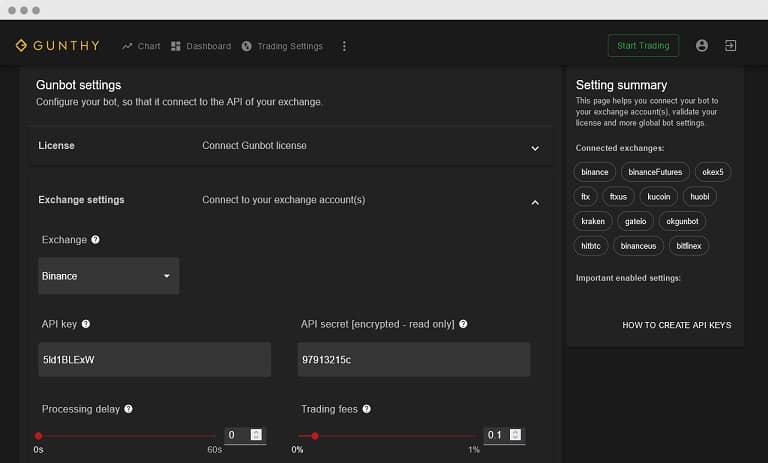Screen dimensions: 768x463
Task: Open the Chart page
Action: (141, 46)
